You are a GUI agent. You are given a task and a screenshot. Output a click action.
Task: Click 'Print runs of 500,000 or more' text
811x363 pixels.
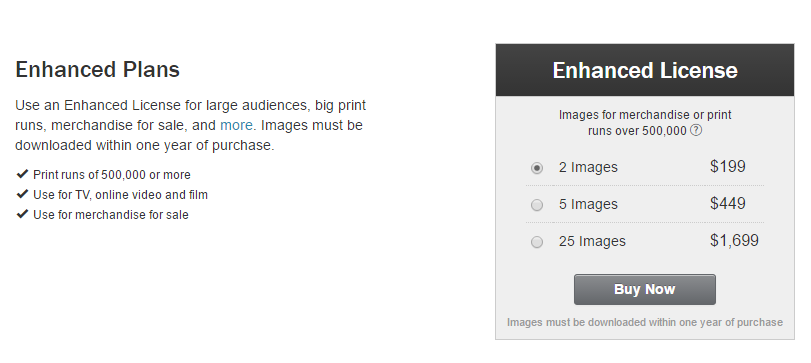(112, 175)
